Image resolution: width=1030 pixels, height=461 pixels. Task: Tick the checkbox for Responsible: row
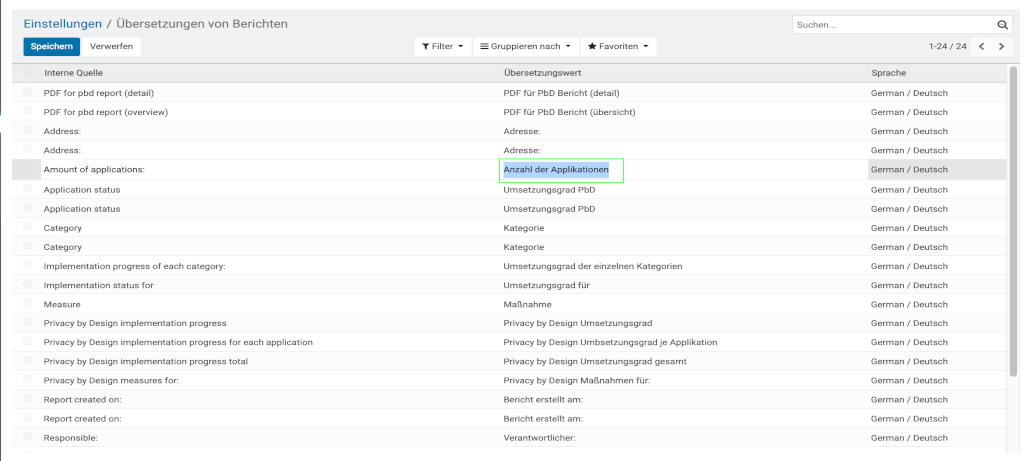[x=28, y=438]
